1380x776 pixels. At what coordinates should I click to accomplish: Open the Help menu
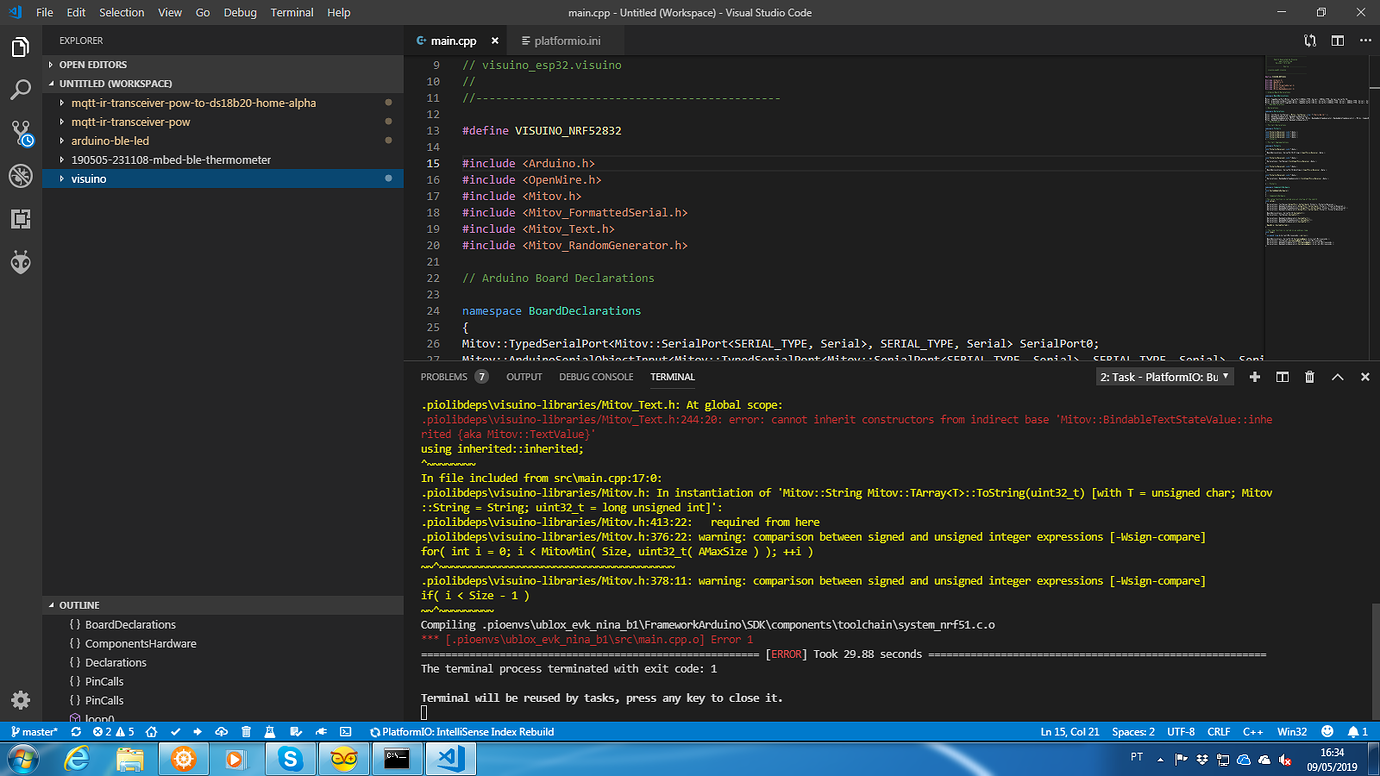(339, 12)
